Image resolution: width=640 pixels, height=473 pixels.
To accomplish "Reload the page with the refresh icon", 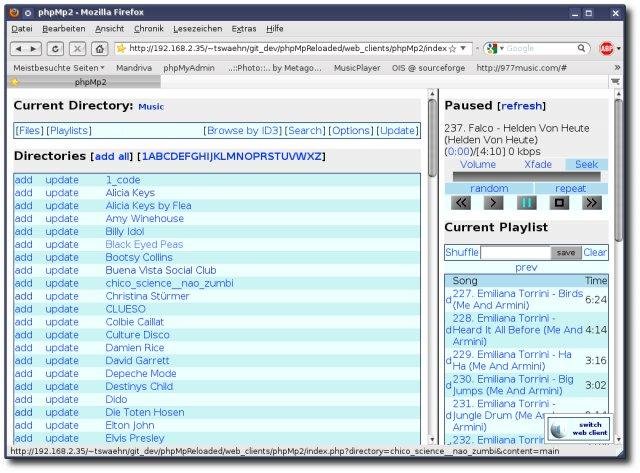I will (x=55, y=49).
